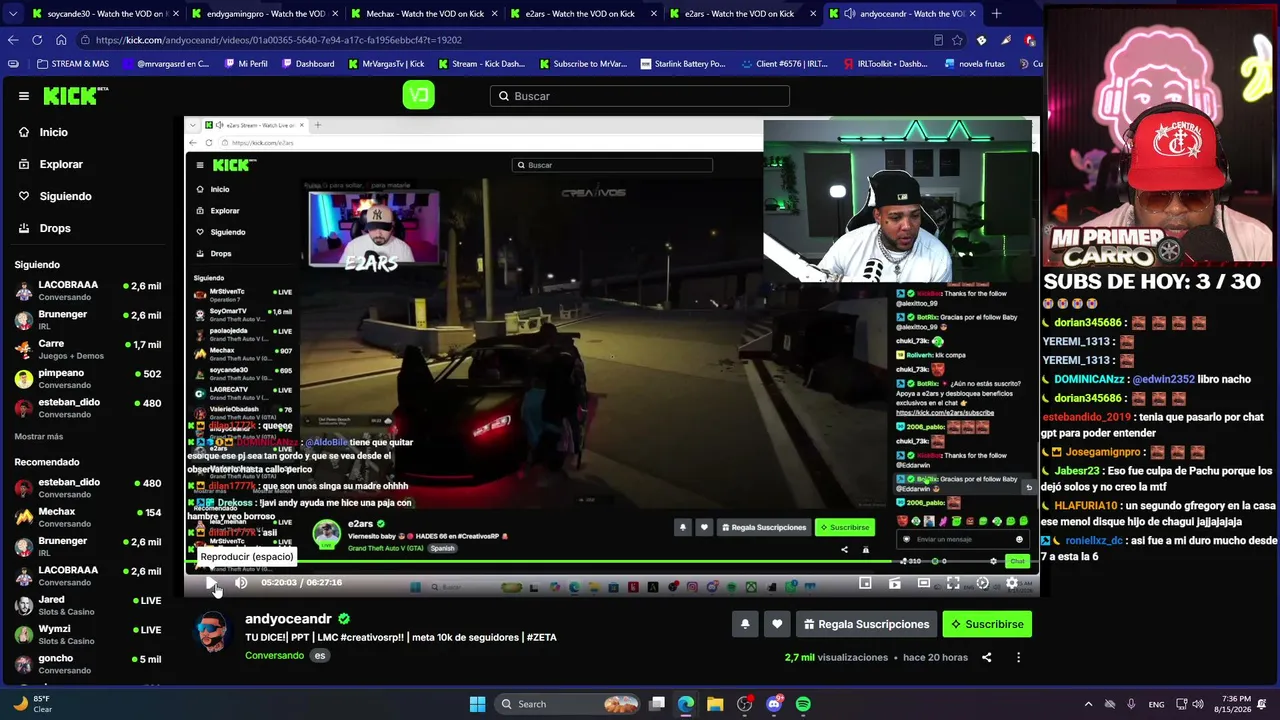The width and height of the screenshot is (1280, 720).
Task: Click the notification bell for andyoceandr
Action: 745,624
